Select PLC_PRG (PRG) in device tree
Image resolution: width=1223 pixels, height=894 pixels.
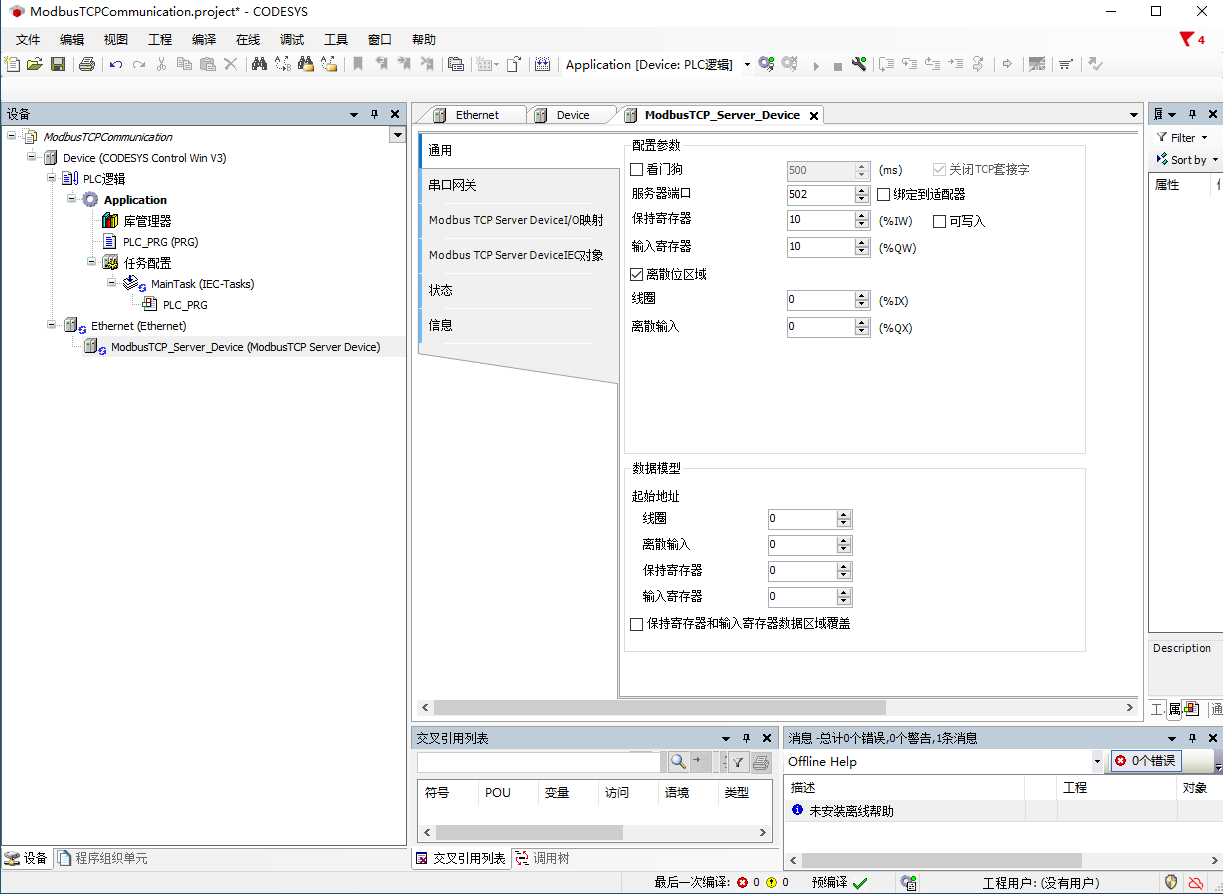pyautogui.click(x=160, y=242)
